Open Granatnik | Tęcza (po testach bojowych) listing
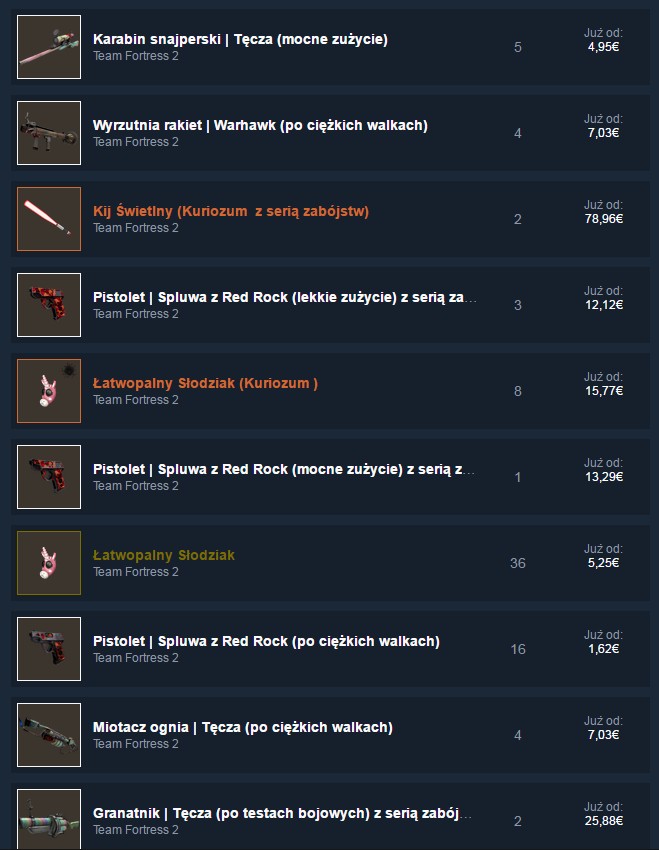This screenshot has height=850, width=659. click(x=282, y=813)
